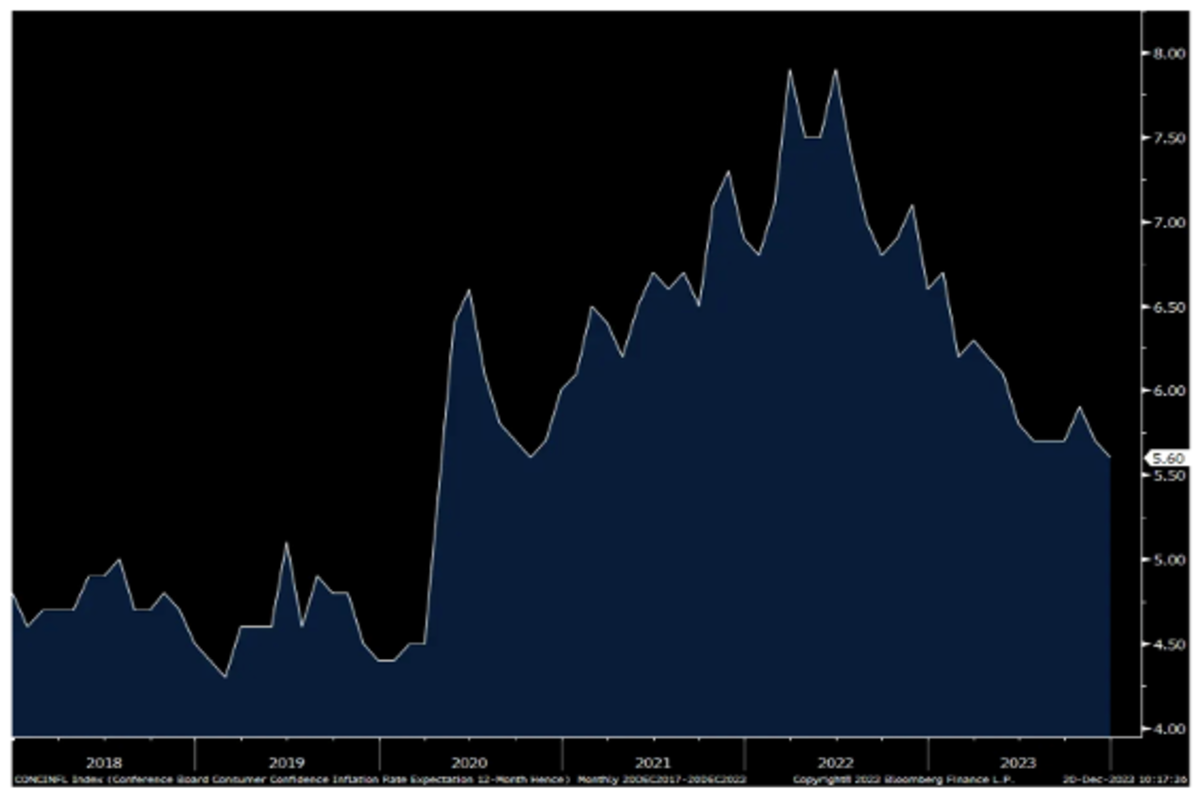1200x800 pixels.
Task: Click the 4.00 y-axis label
Action: (1163, 729)
